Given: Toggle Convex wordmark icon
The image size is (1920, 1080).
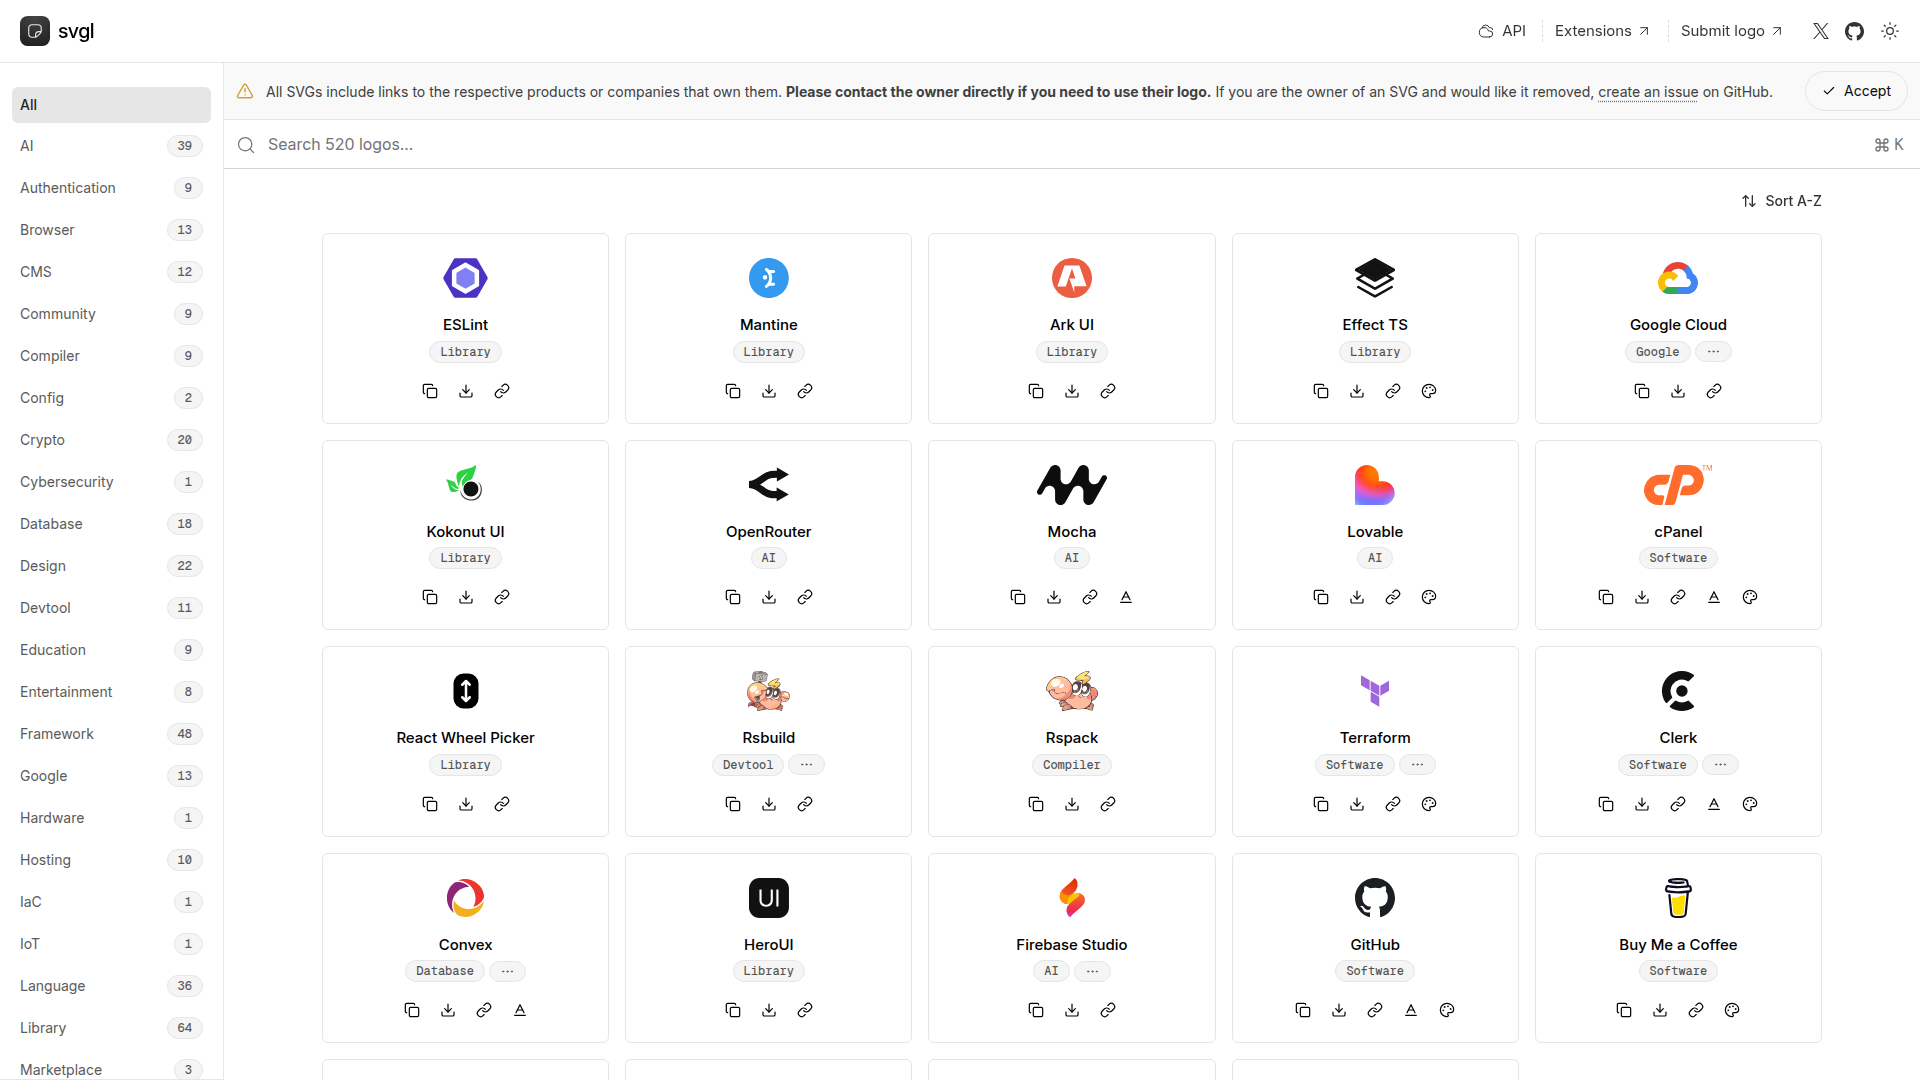Looking at the screenshot, I should 520,1010.
